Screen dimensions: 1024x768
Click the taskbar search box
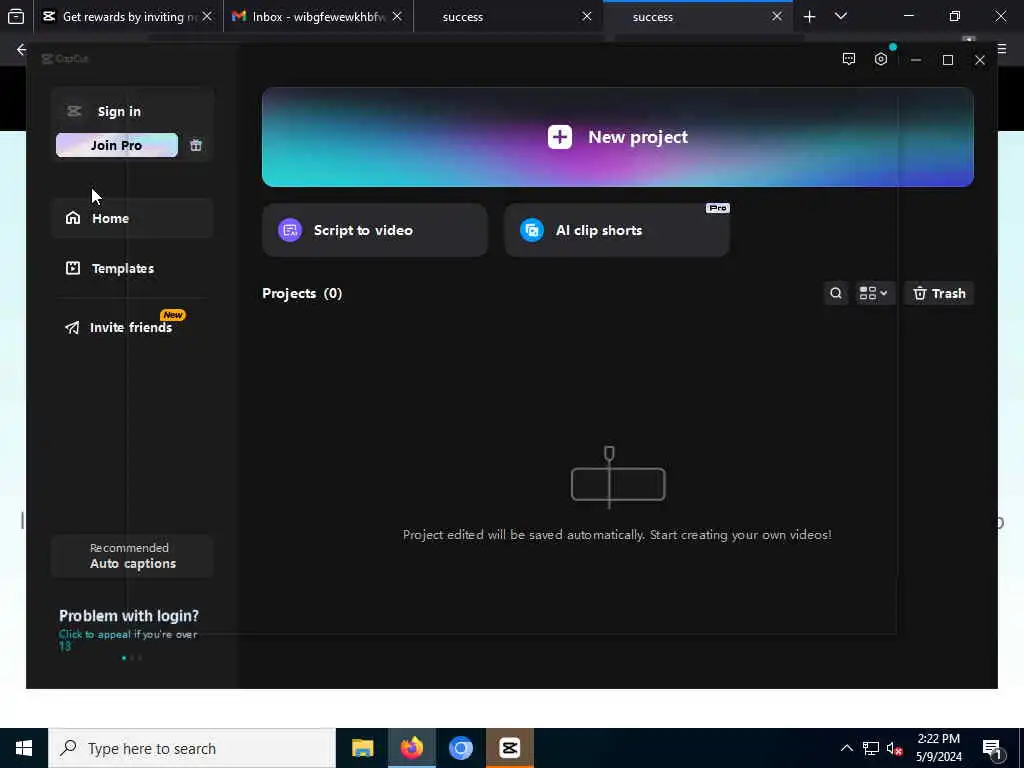[x=192, y=748]
